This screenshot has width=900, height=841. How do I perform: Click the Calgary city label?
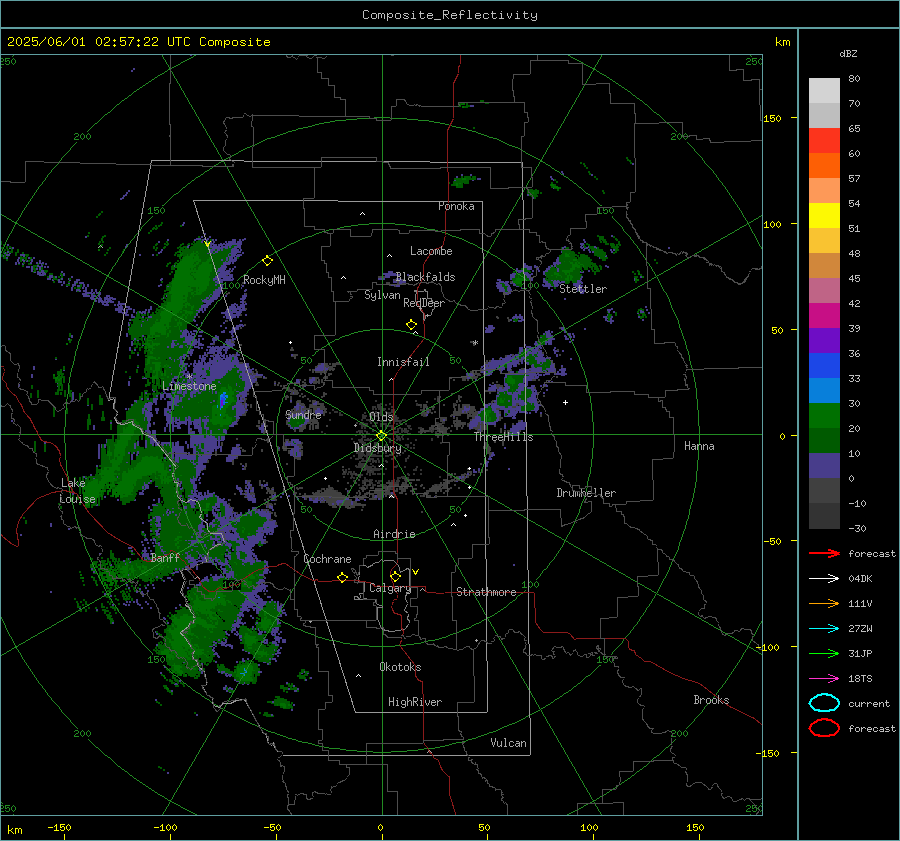click(390, 588)
